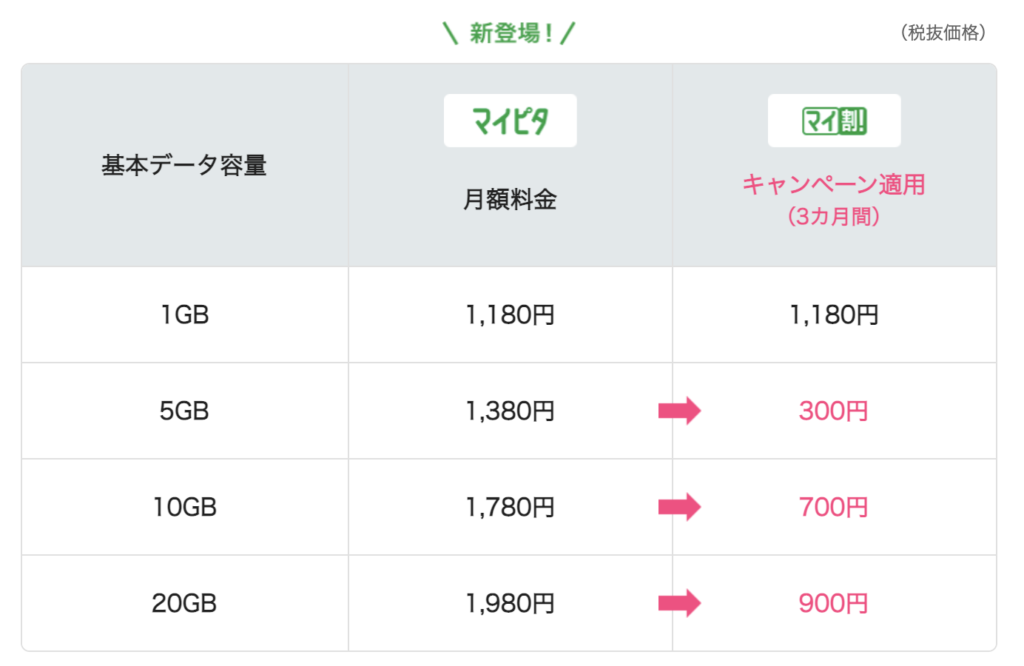Select the 月額料金 column label
The image size is (1024, 666).
tap(510, 199)
